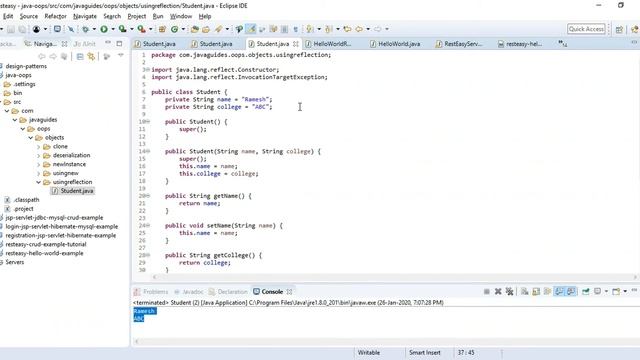Screen dimensions: 640x360
Task: Open the hidden editor tabs list
Action: click(x=563, y=44)
